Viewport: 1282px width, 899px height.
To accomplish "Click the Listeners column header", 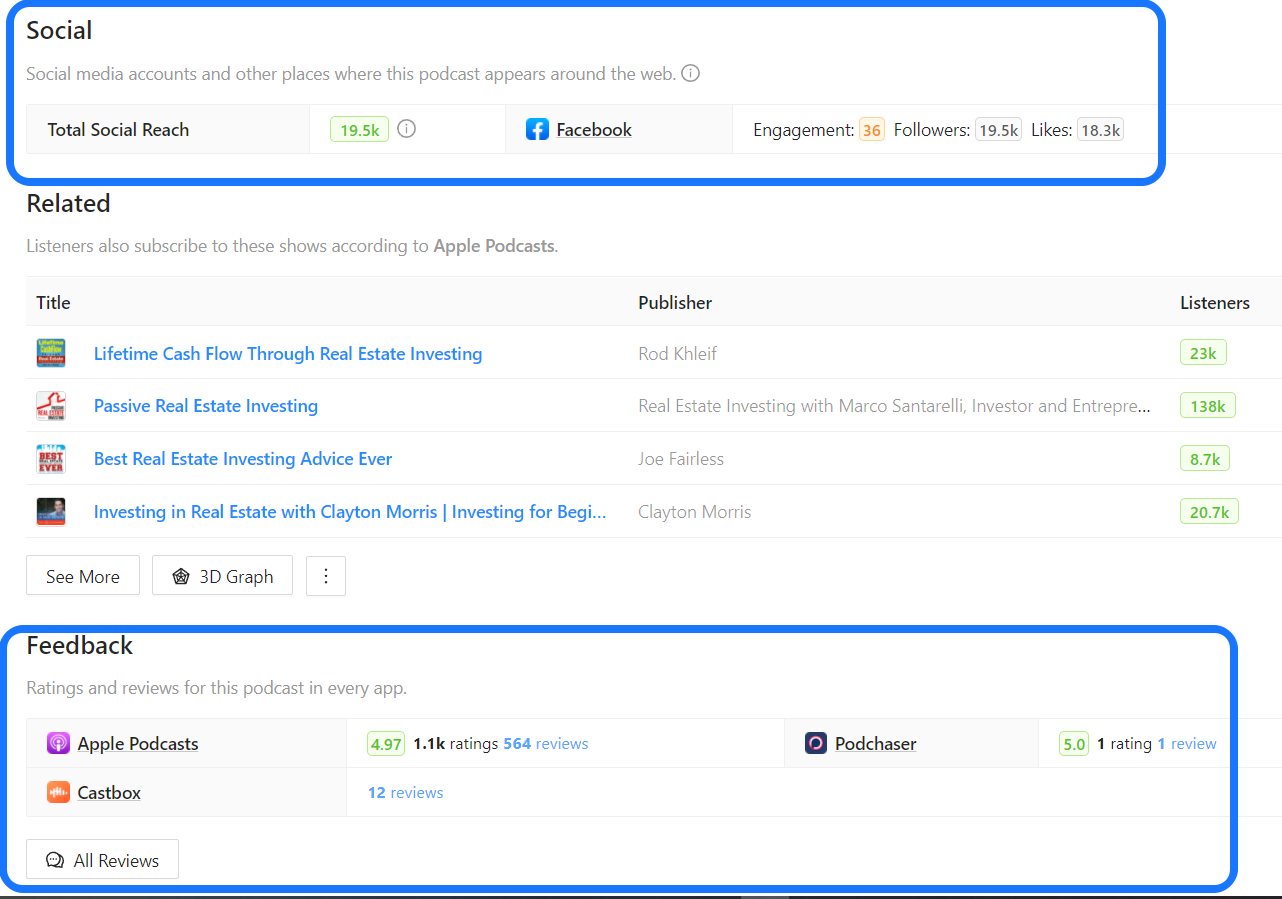I will (1215, 302).
